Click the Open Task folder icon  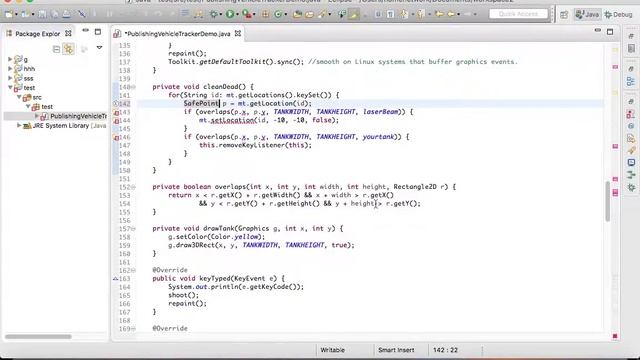[x=309, y=14]
